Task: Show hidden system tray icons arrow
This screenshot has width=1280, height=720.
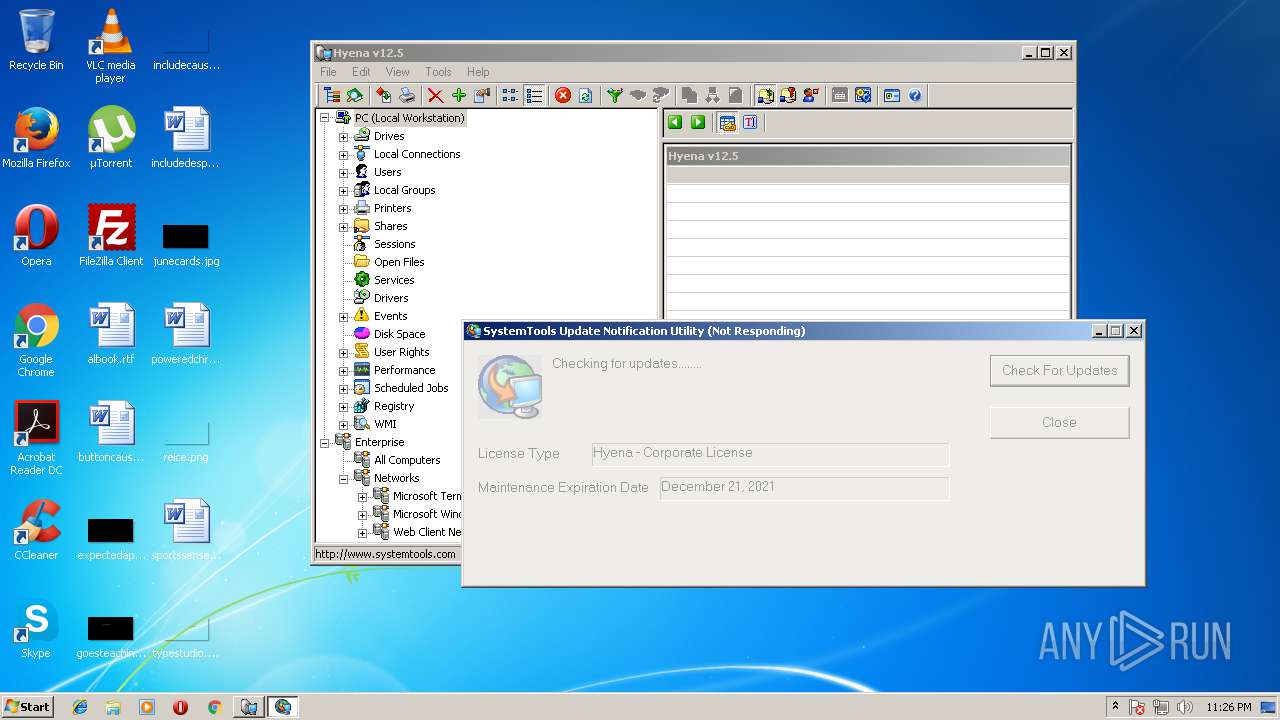Action: pos(1115,707)
